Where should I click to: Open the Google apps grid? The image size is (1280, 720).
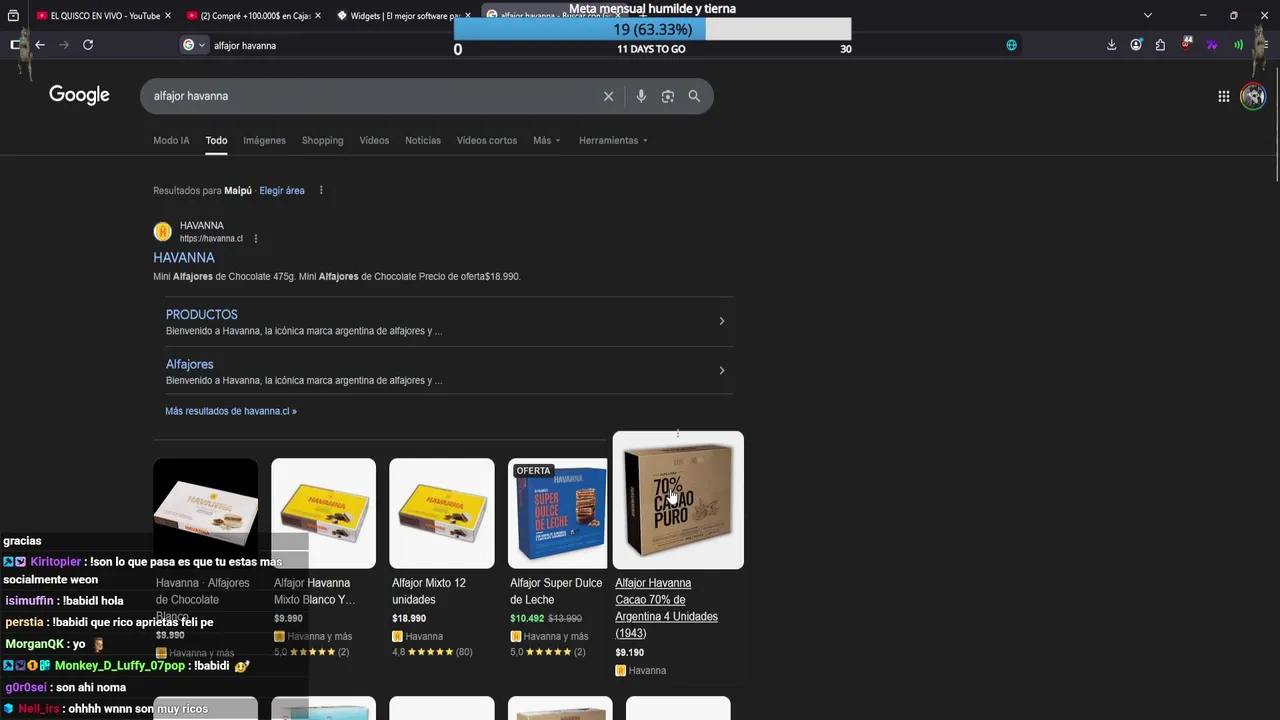[x=1223, y=96]
